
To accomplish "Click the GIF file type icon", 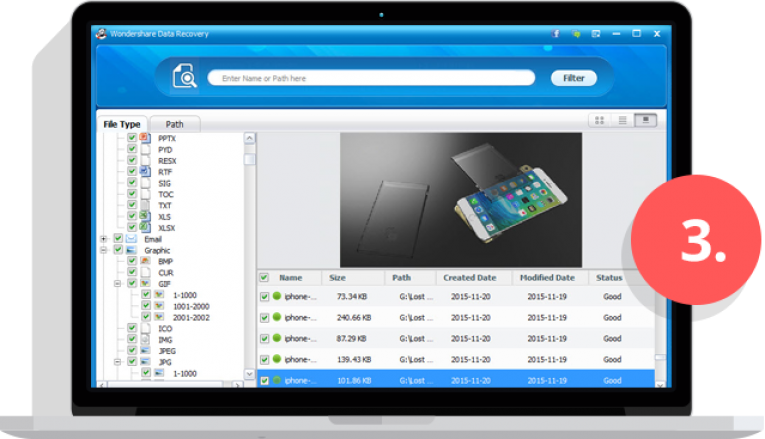I will click(x=145, y=283).
